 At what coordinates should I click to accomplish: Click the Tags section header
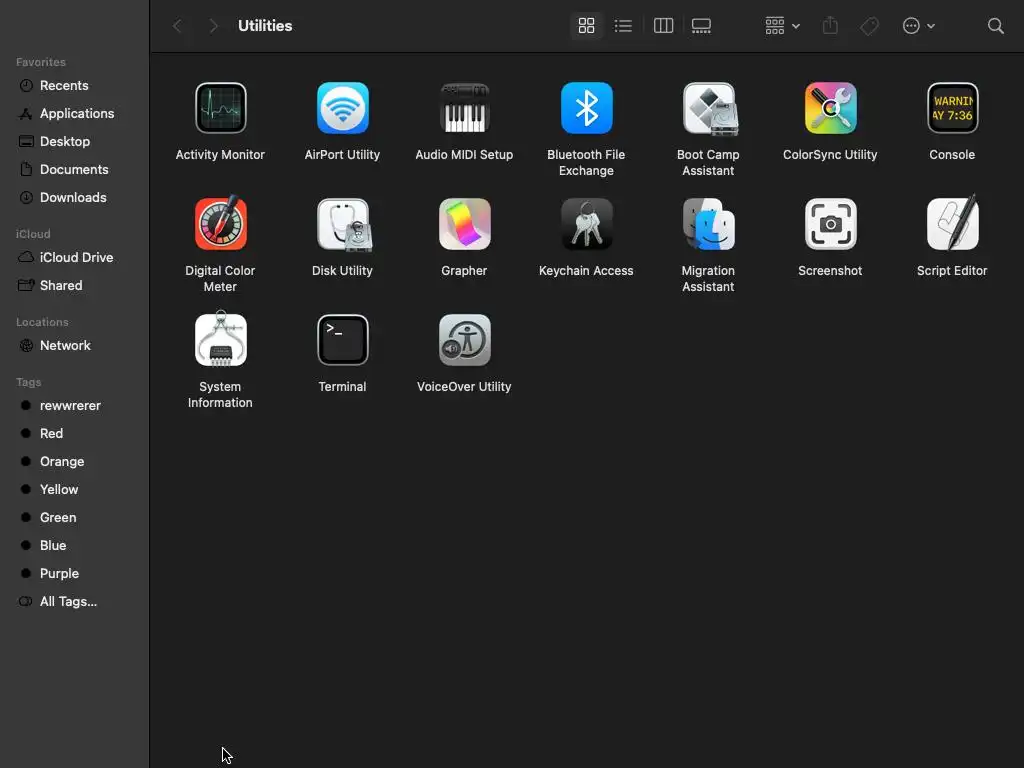coord(28,383)
